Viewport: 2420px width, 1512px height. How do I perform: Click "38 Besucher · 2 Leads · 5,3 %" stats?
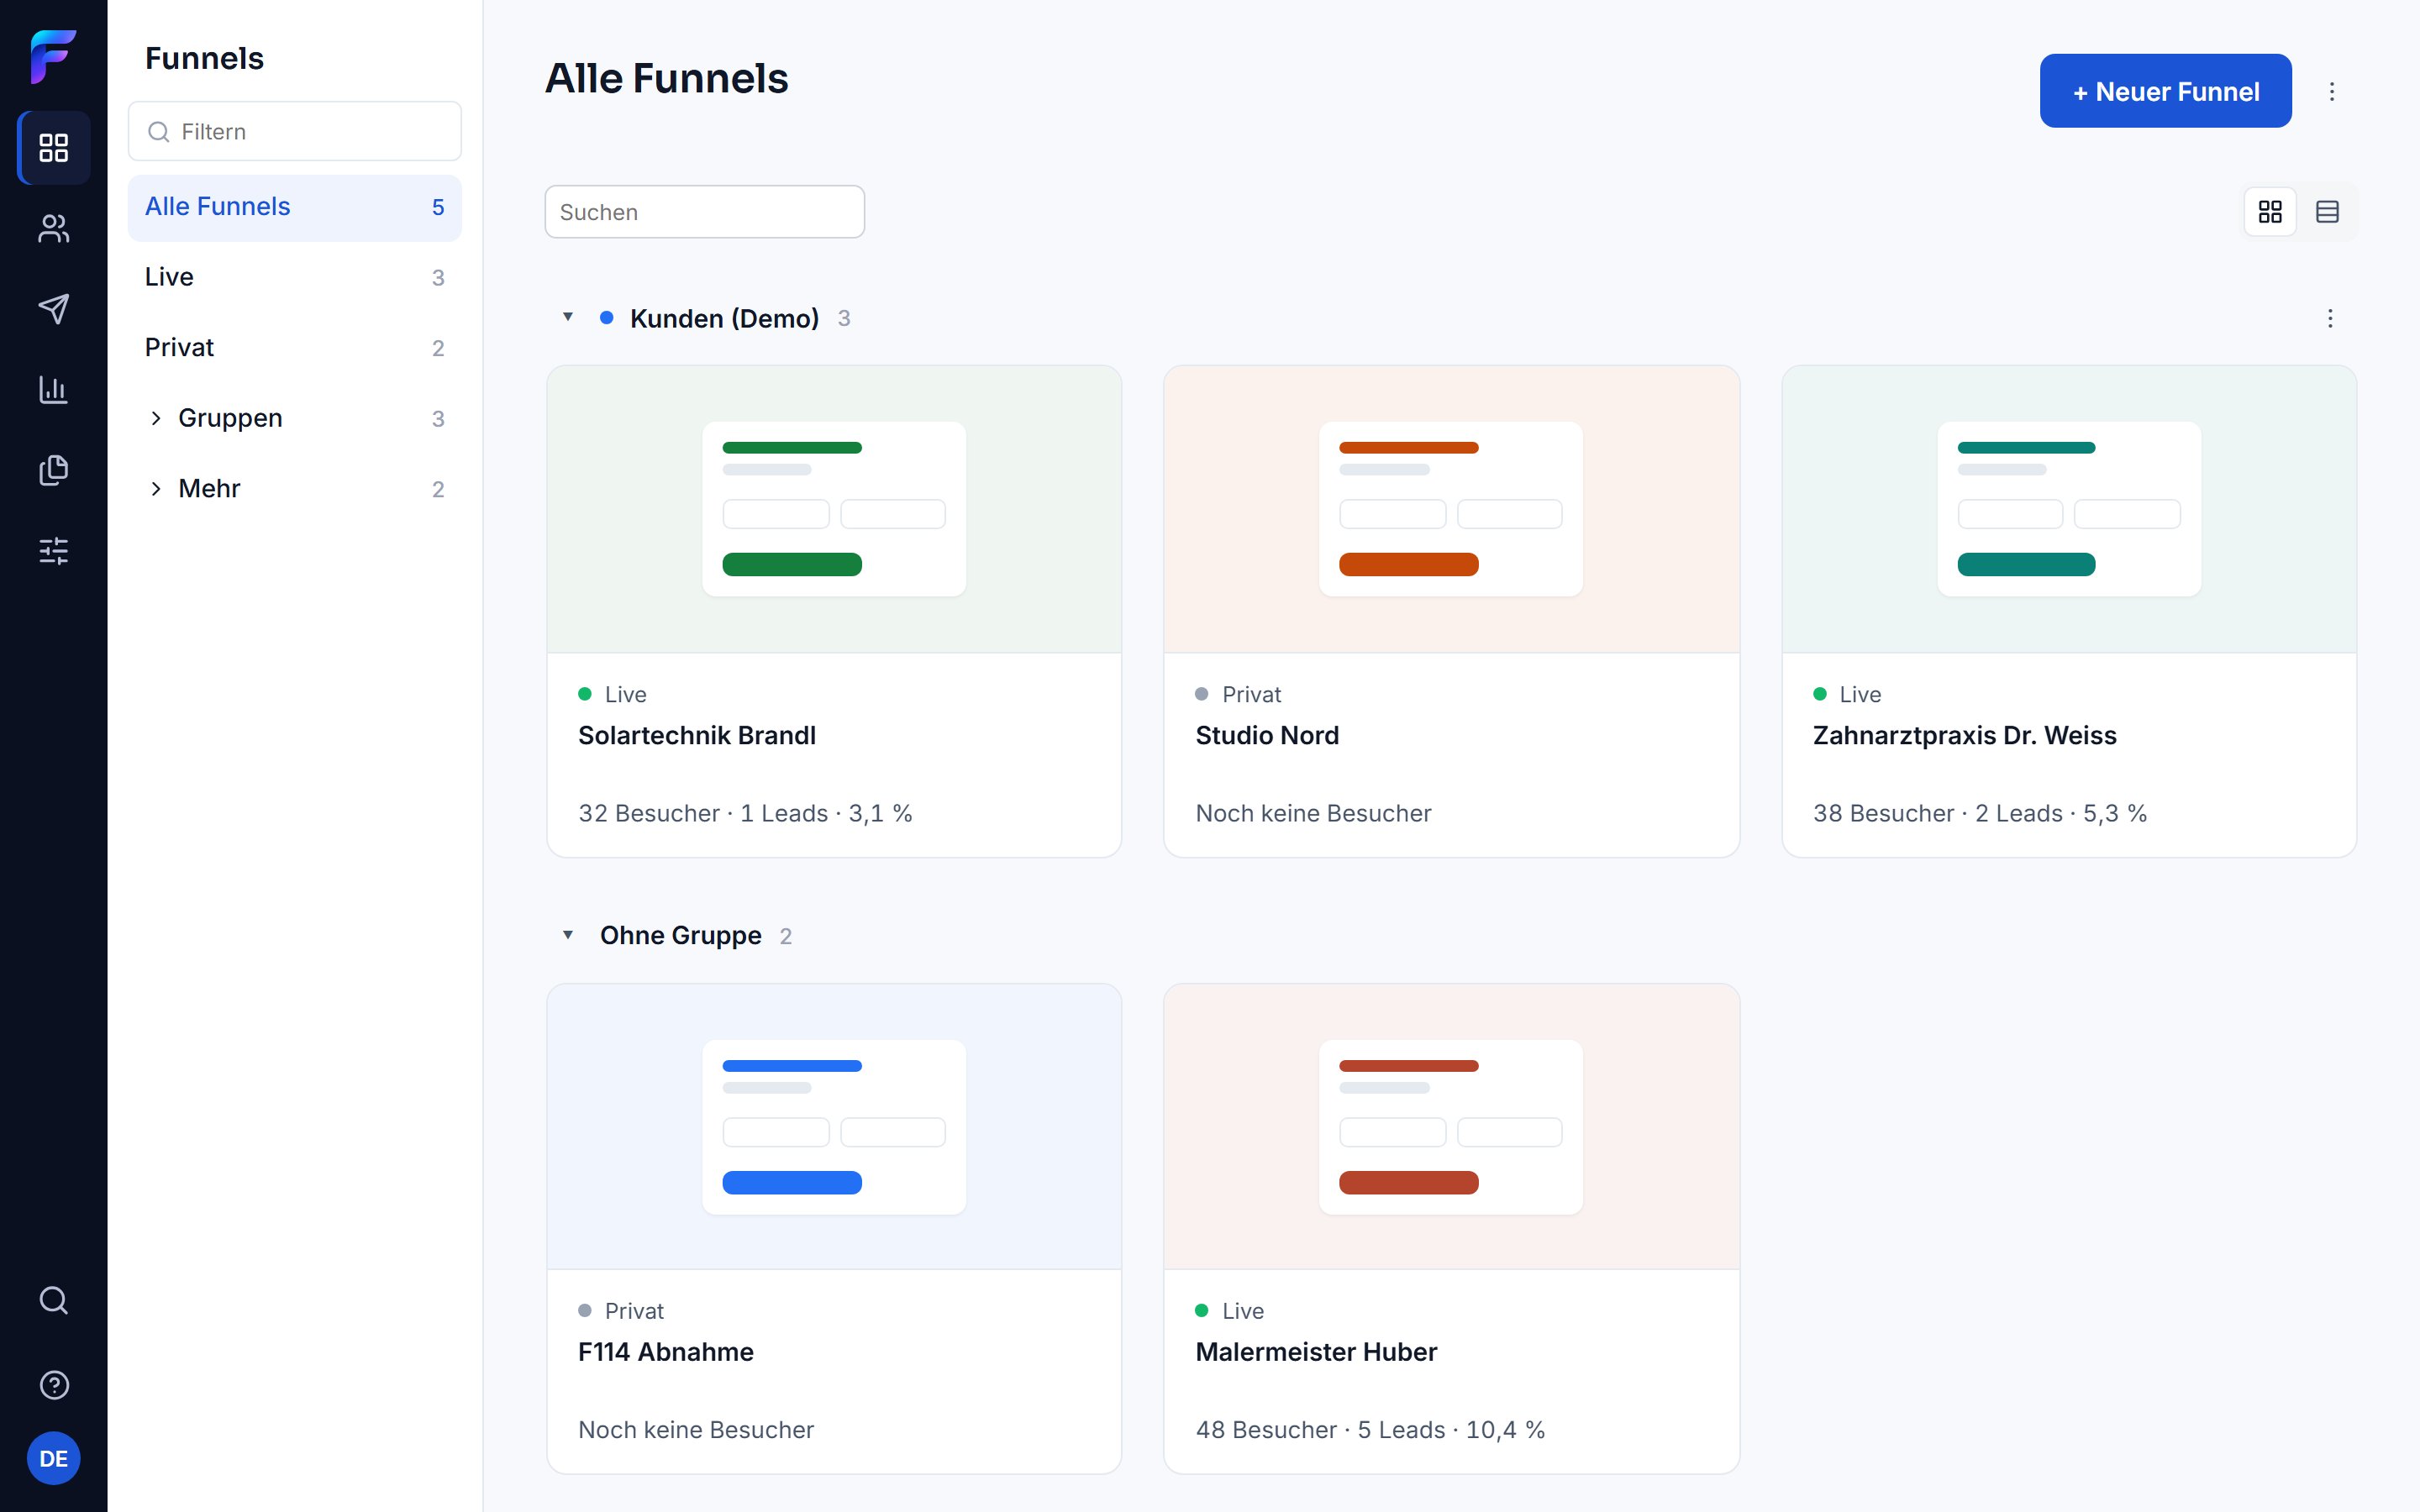[x=1980, y=813]
